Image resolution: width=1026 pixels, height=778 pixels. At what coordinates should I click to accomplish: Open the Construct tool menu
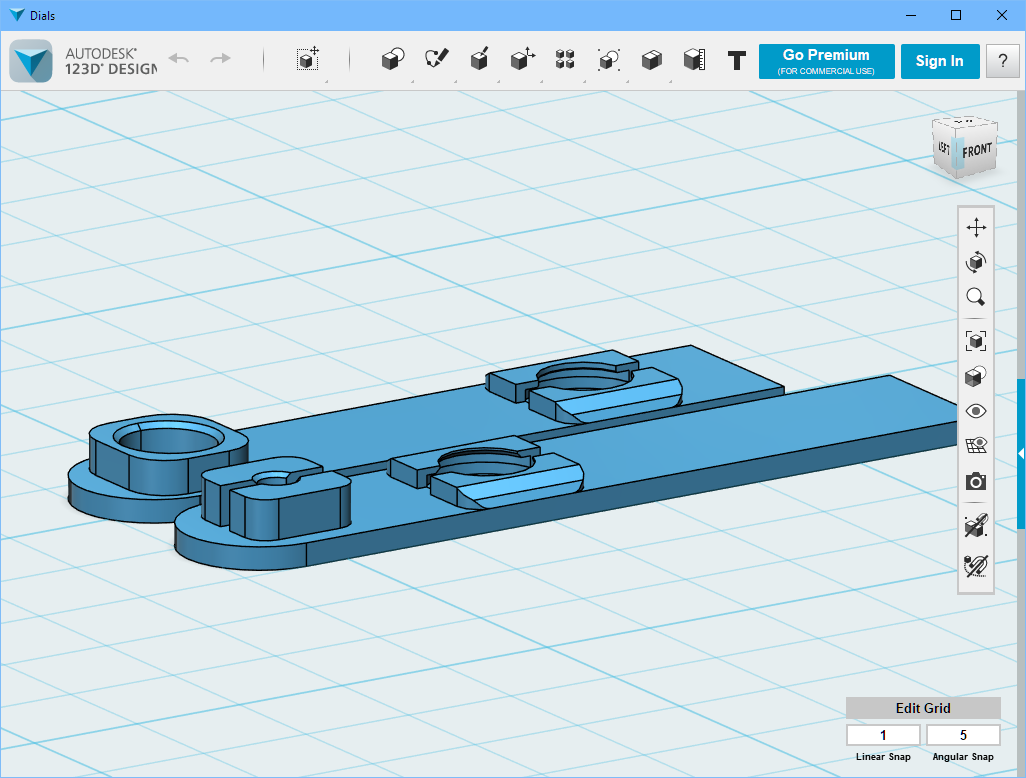pyautogui.click(x=479, y=60)
